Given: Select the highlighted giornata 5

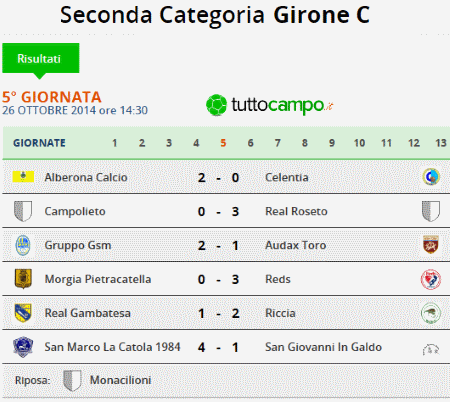Looking at the screenshot, I should click(223, 143).
